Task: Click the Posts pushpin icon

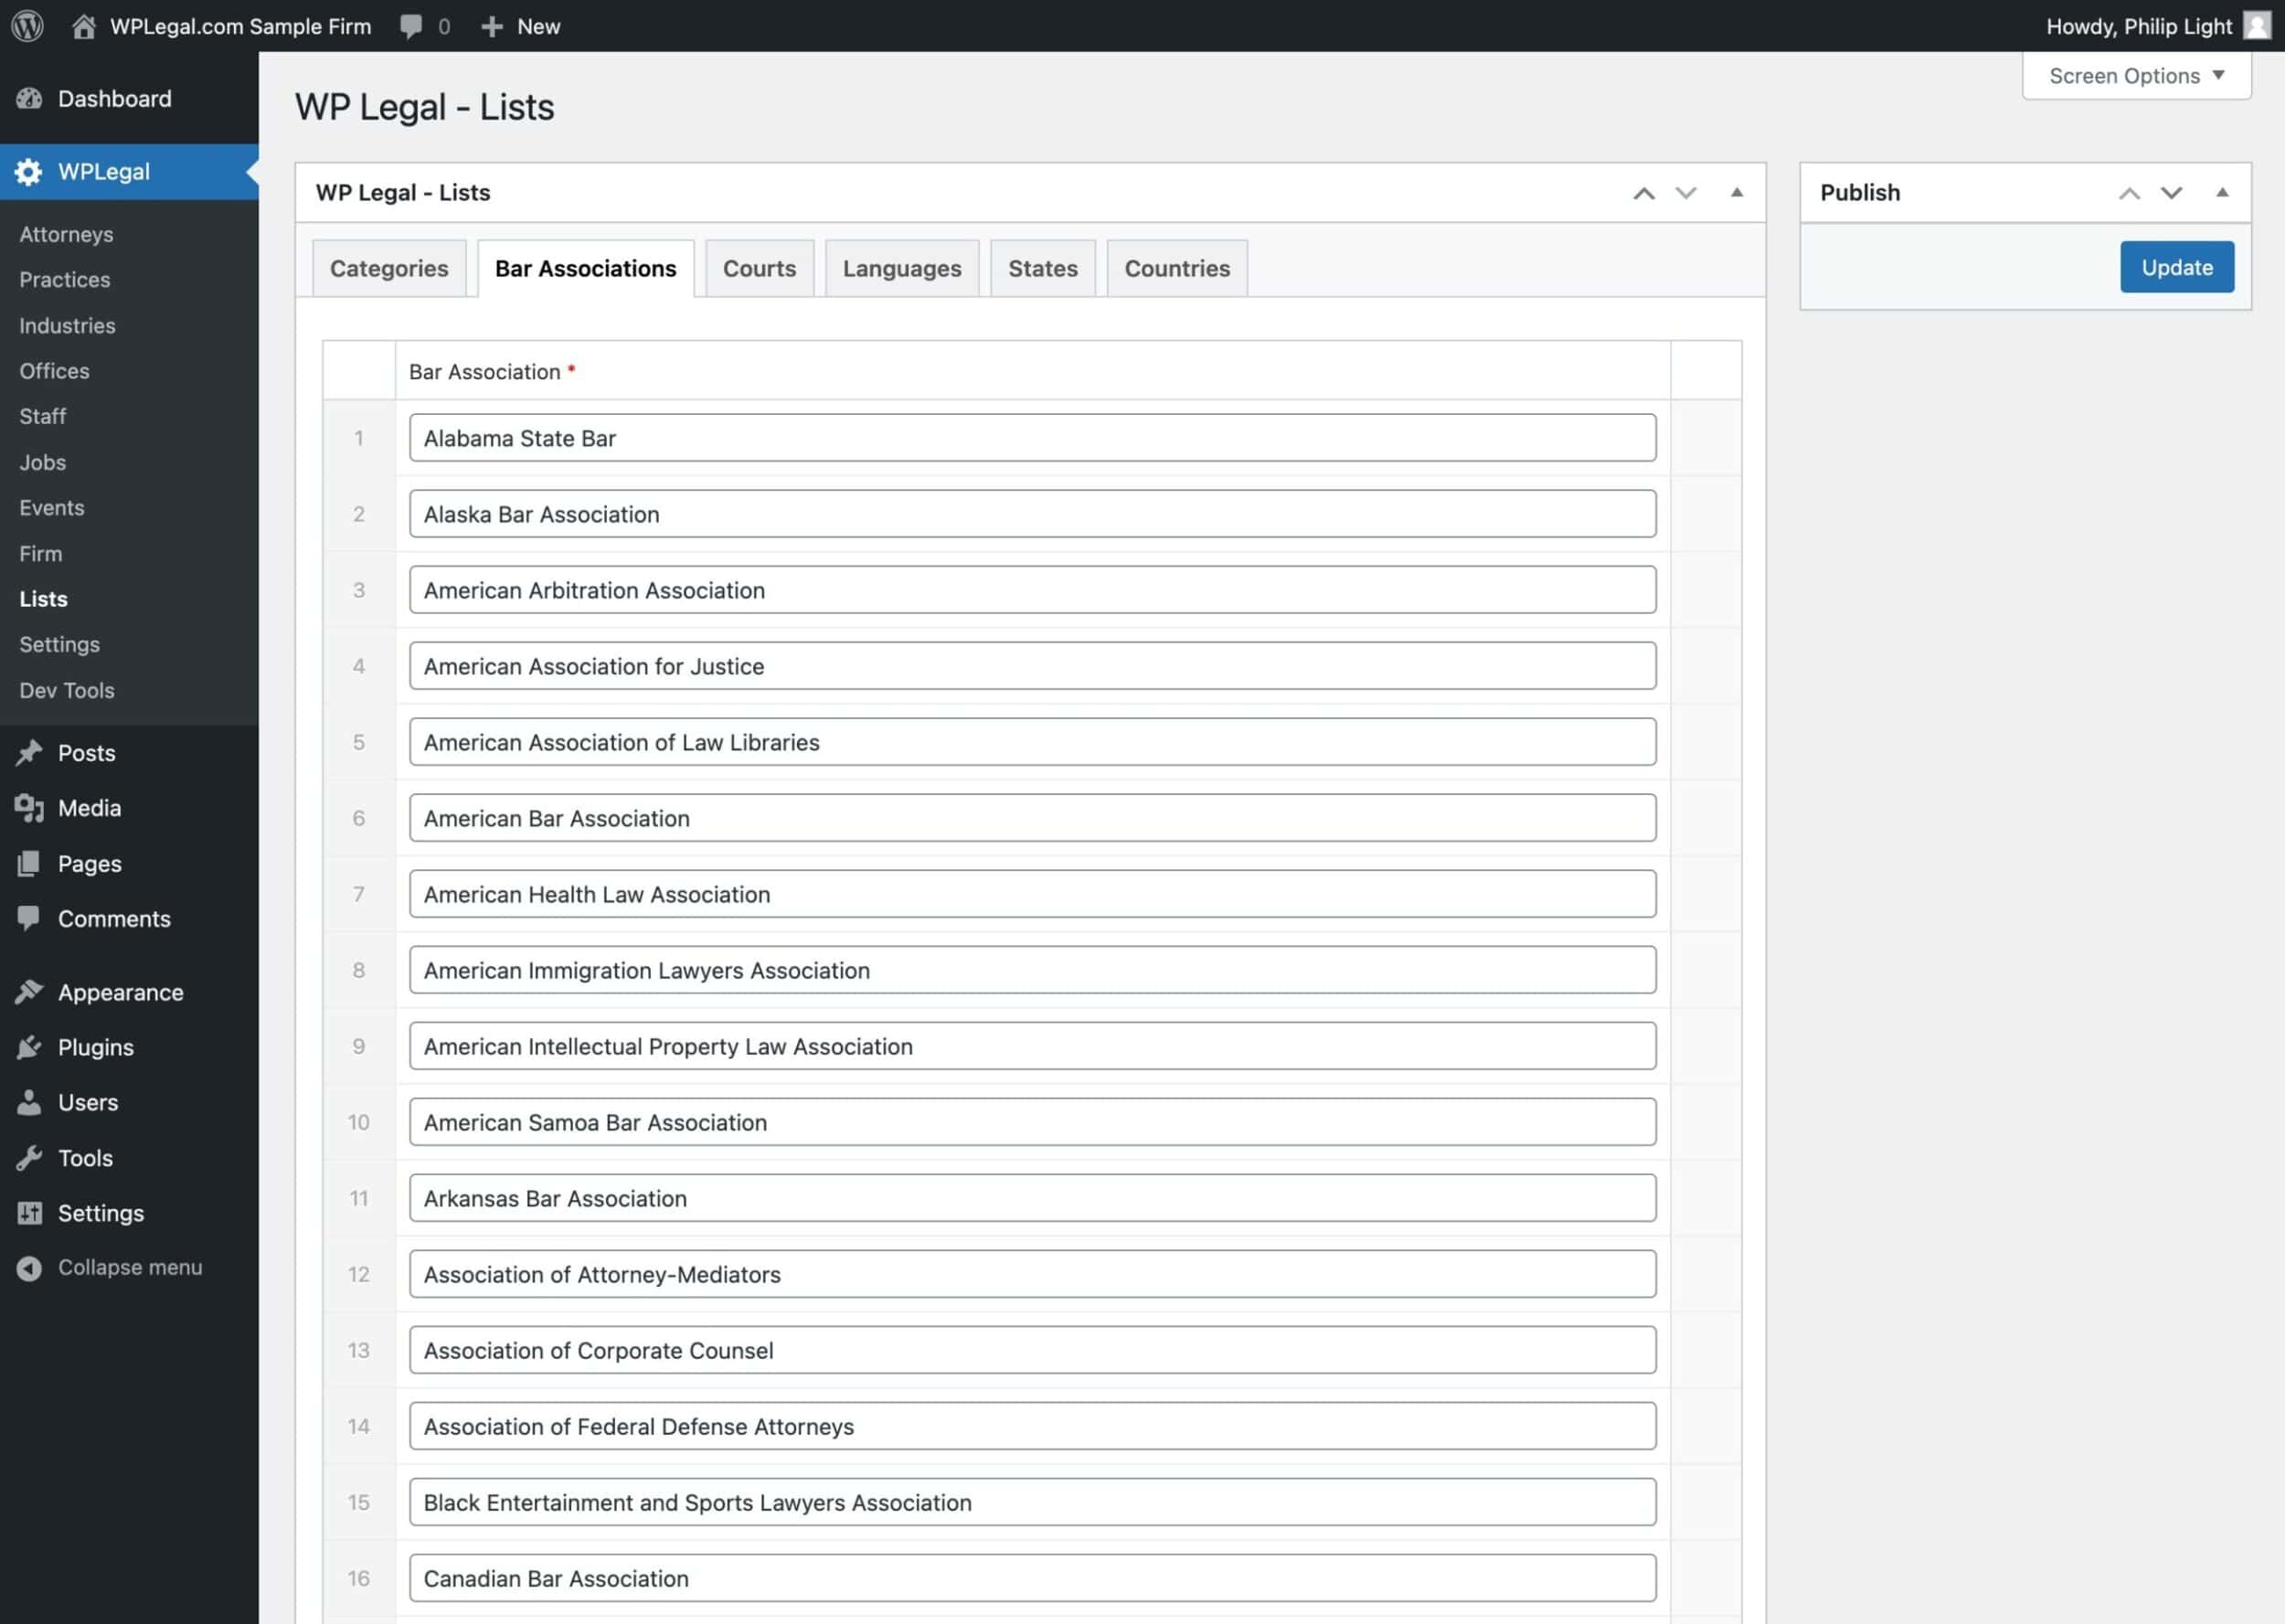Action: 29,752
